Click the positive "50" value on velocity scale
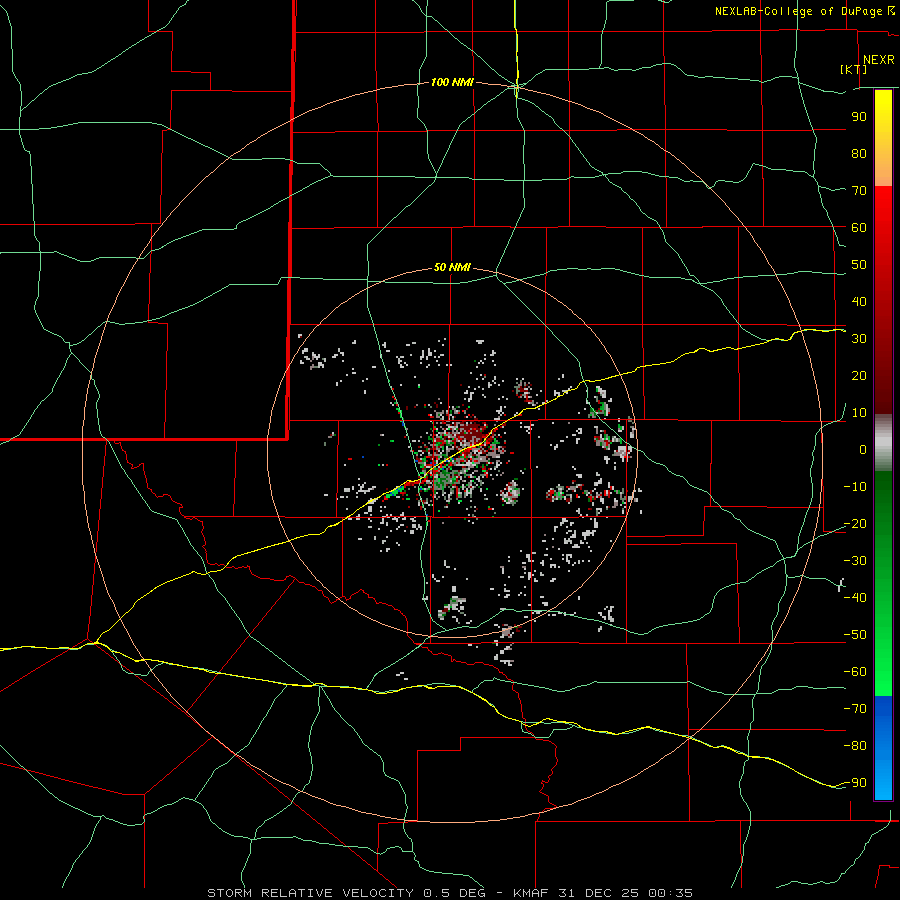The width and height of the screenshot is (900, 900). click(x=859, y=265)
